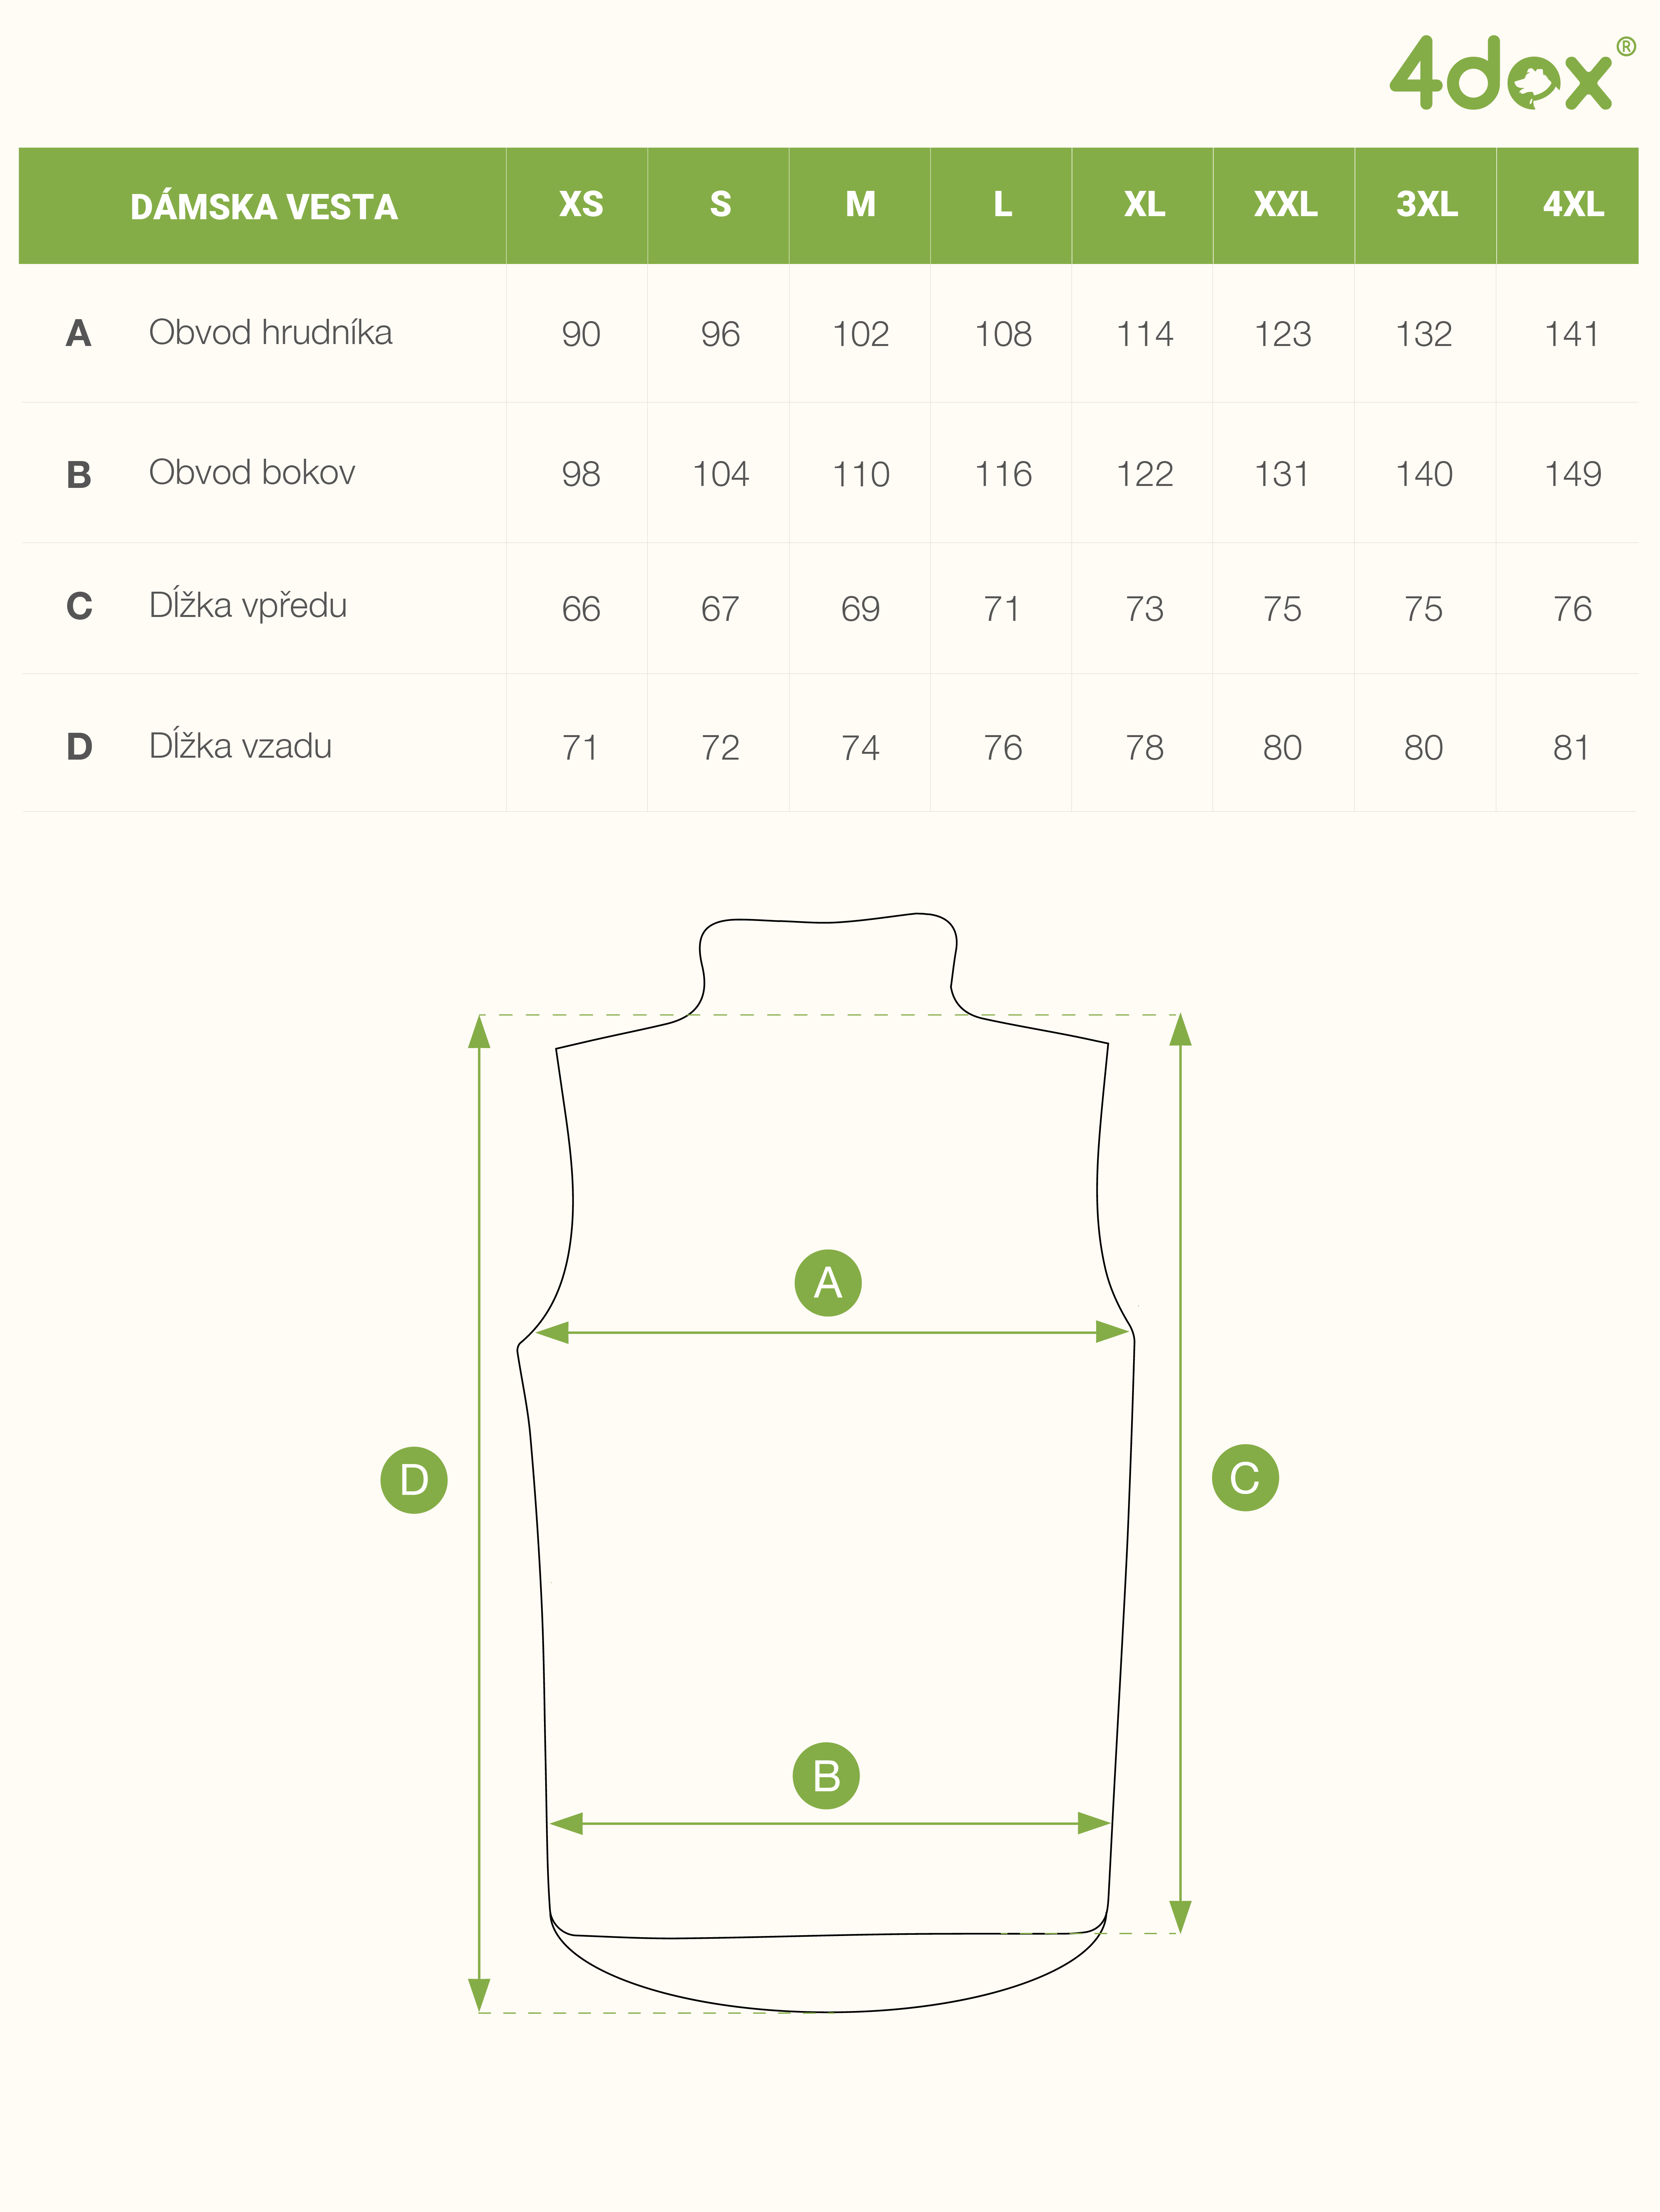1660x2212 pixels.
Task: Click the Dĺžka vzadu row label
Action: pos(240,746)
